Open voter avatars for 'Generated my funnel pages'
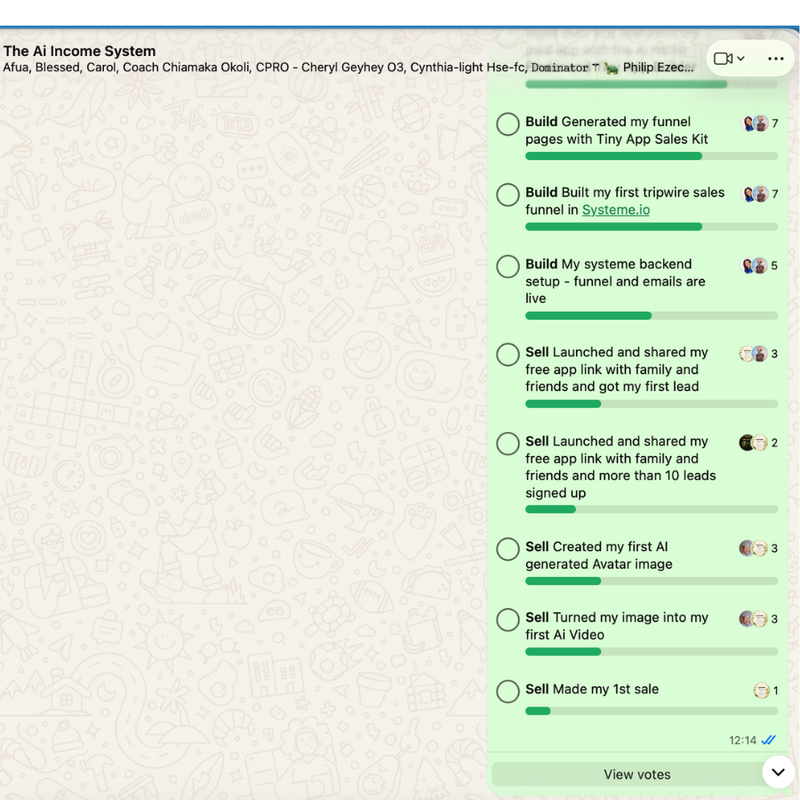This screenshot has height=800, width=800. (x=755, y=123)
